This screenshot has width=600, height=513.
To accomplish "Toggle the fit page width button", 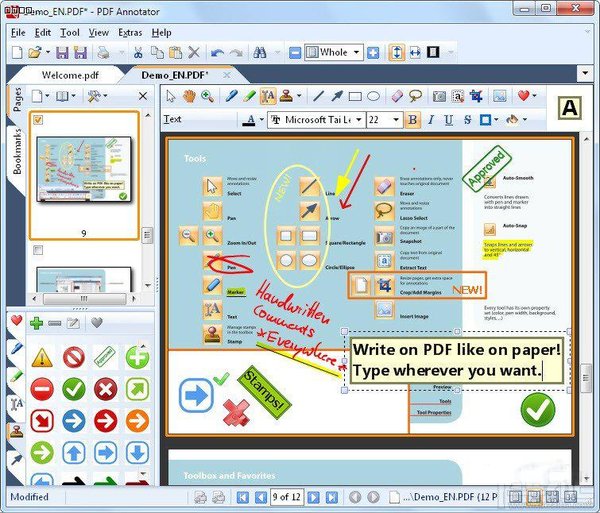I will coord(415,52).
